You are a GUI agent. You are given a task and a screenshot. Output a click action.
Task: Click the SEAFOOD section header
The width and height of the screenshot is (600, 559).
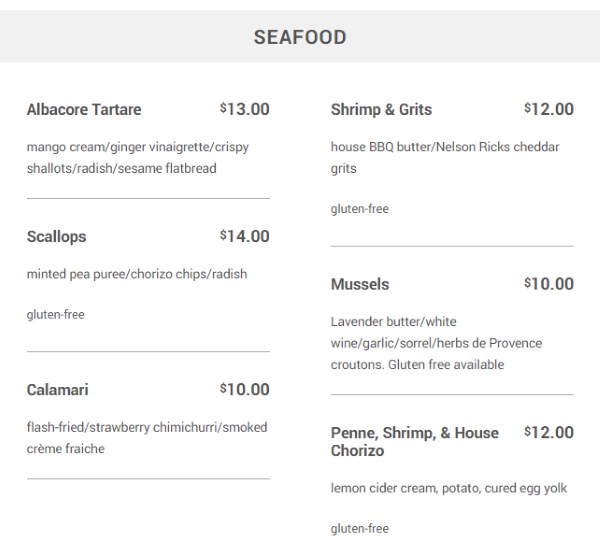[x=300, y=37]
